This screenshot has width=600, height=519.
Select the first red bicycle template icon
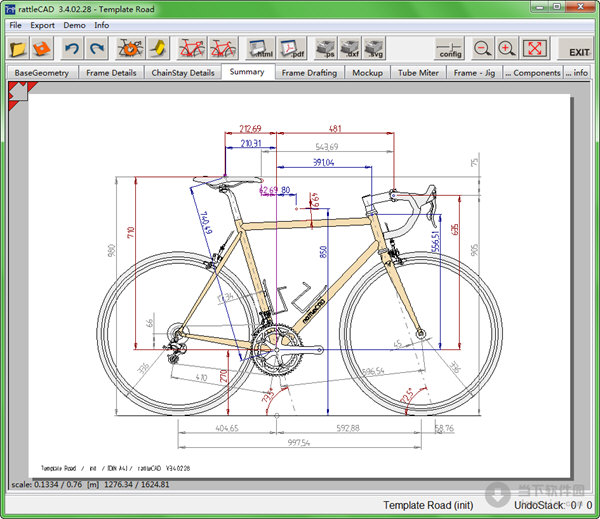(x=192, y=49)
